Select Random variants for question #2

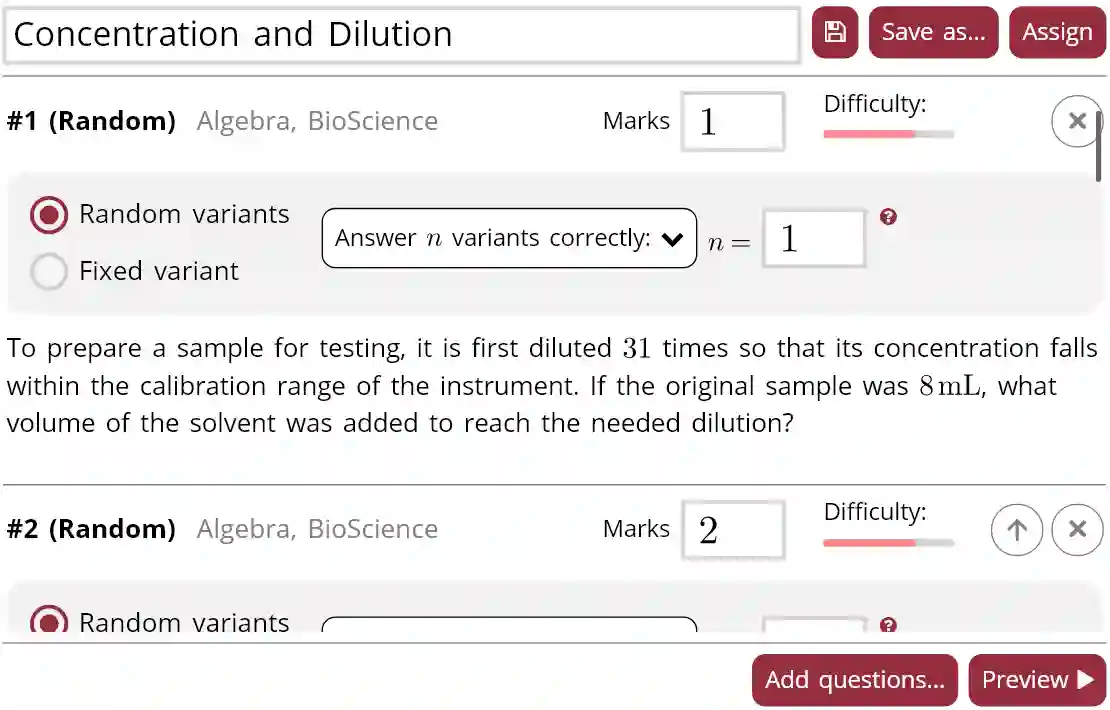point(49,623)
